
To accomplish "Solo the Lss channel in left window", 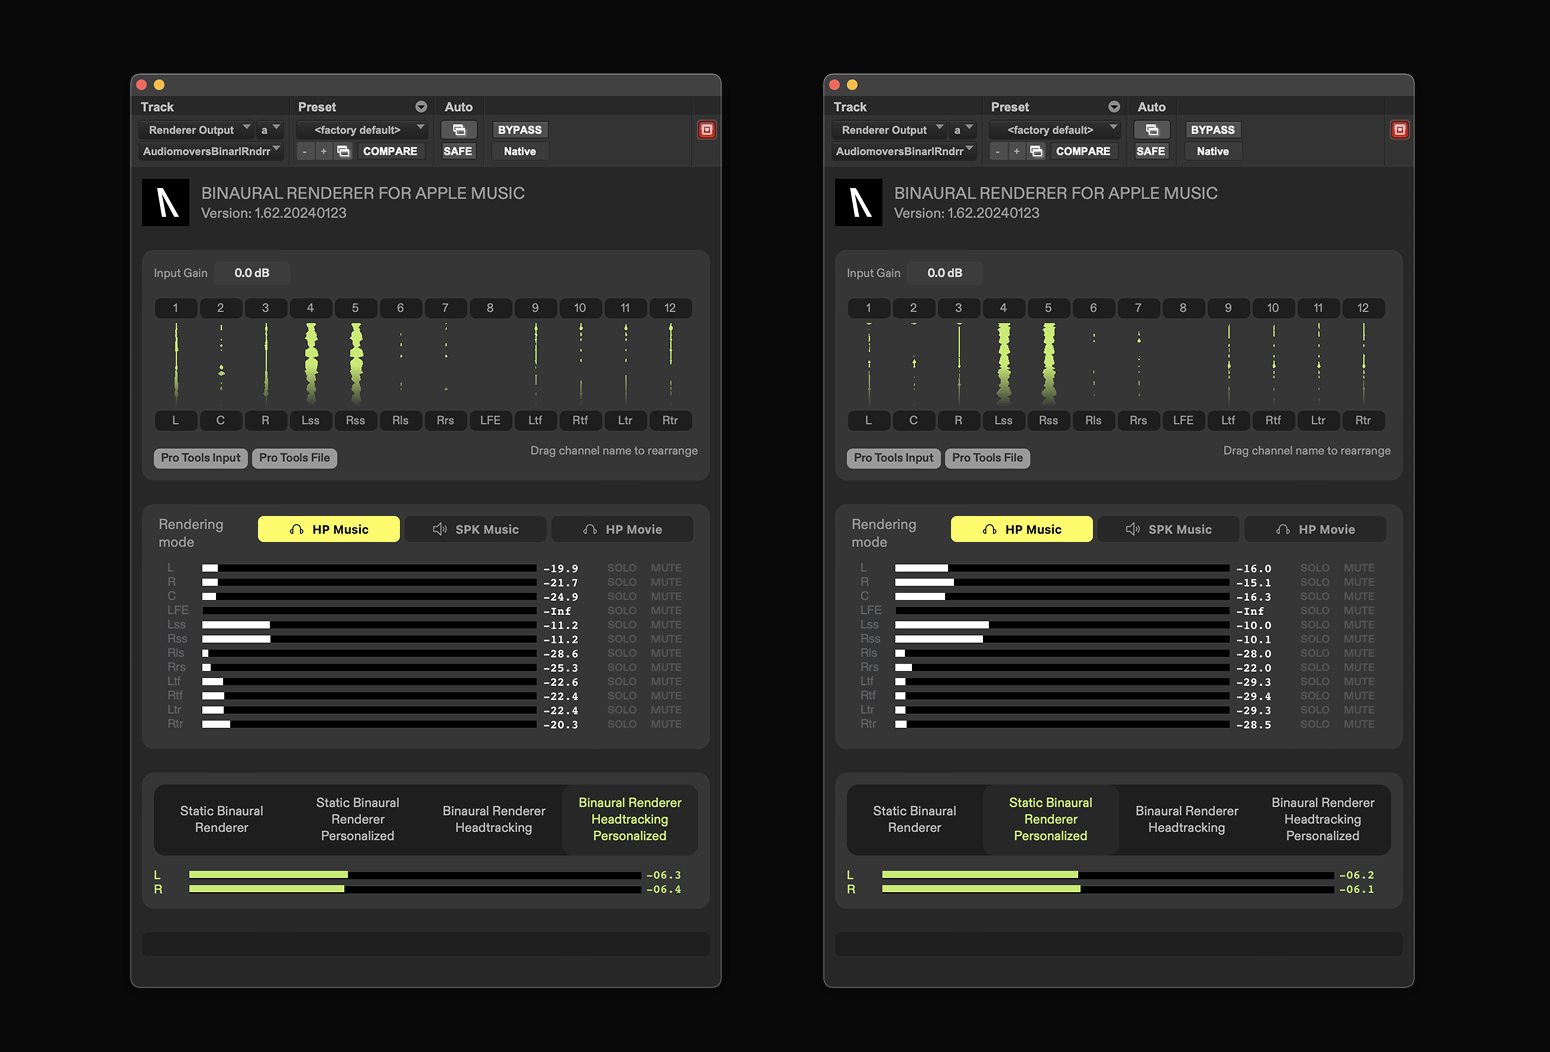I will (x=622, y=625).
